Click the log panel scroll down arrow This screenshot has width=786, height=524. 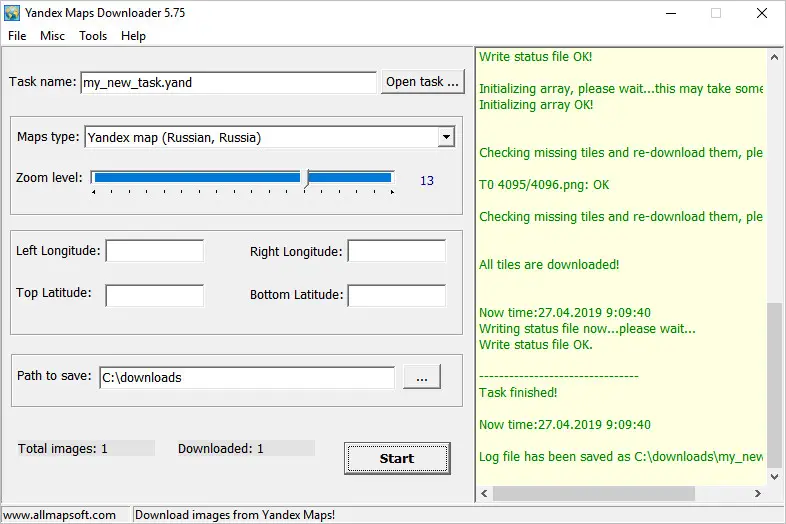tap(774, 477)
